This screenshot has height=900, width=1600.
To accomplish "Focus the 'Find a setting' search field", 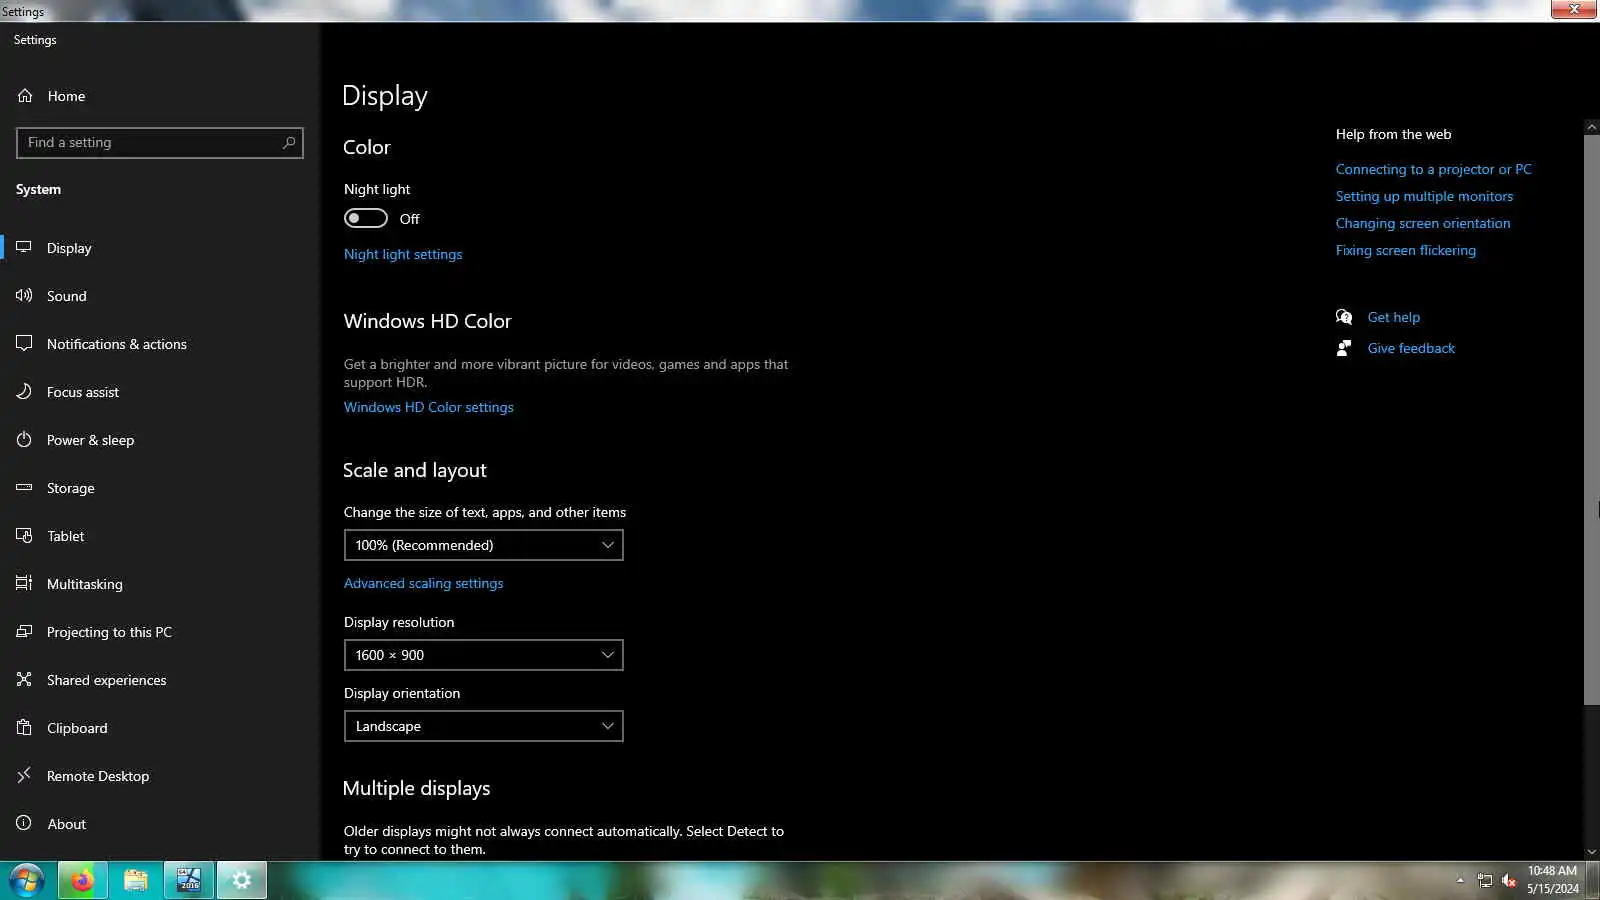I will click(160, 143).
